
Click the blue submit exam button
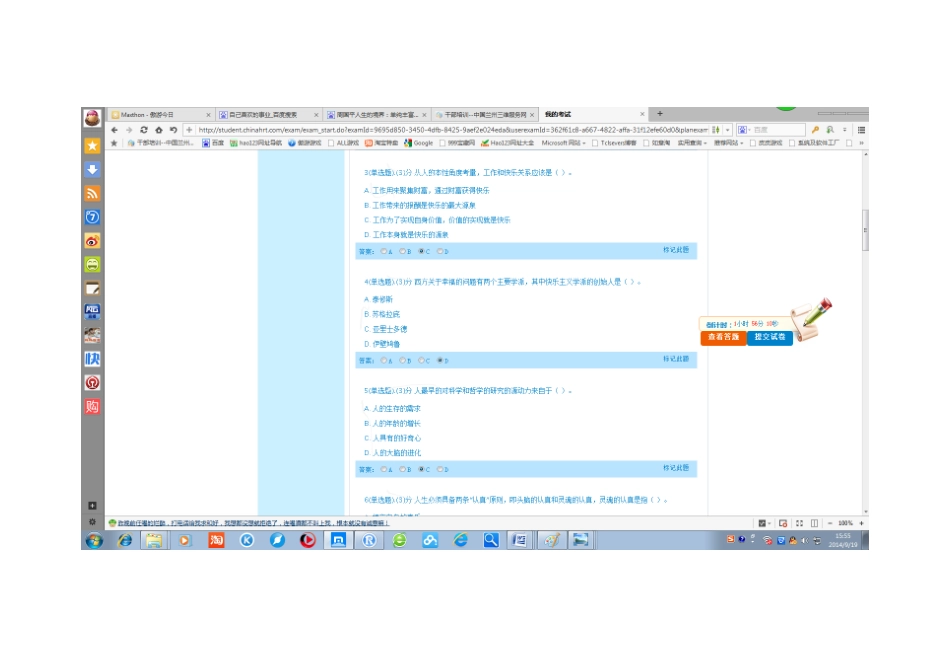(x=770, y=337)
